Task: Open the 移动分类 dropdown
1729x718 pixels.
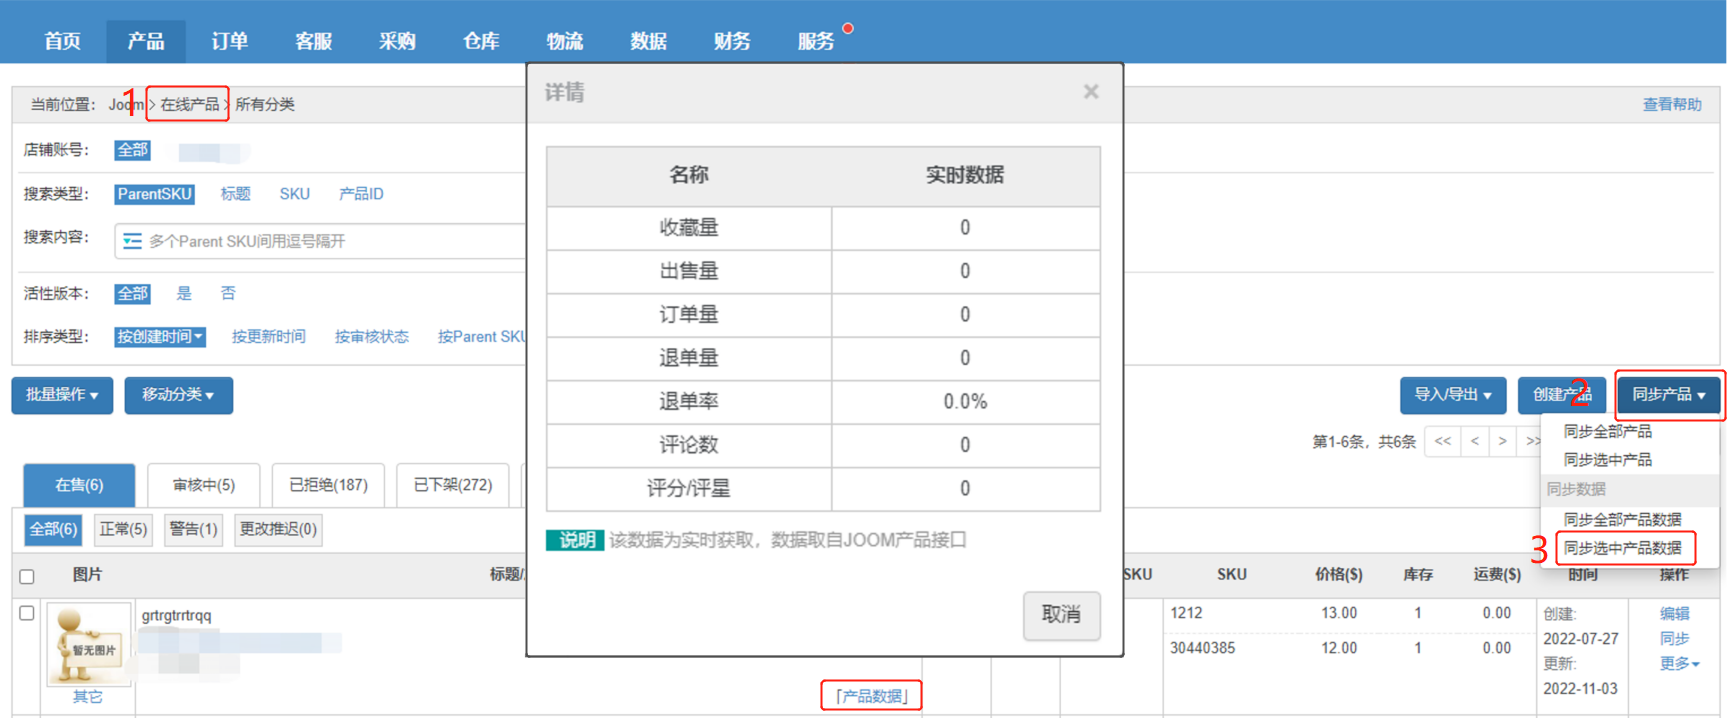Action: click(x=178, y=395)
